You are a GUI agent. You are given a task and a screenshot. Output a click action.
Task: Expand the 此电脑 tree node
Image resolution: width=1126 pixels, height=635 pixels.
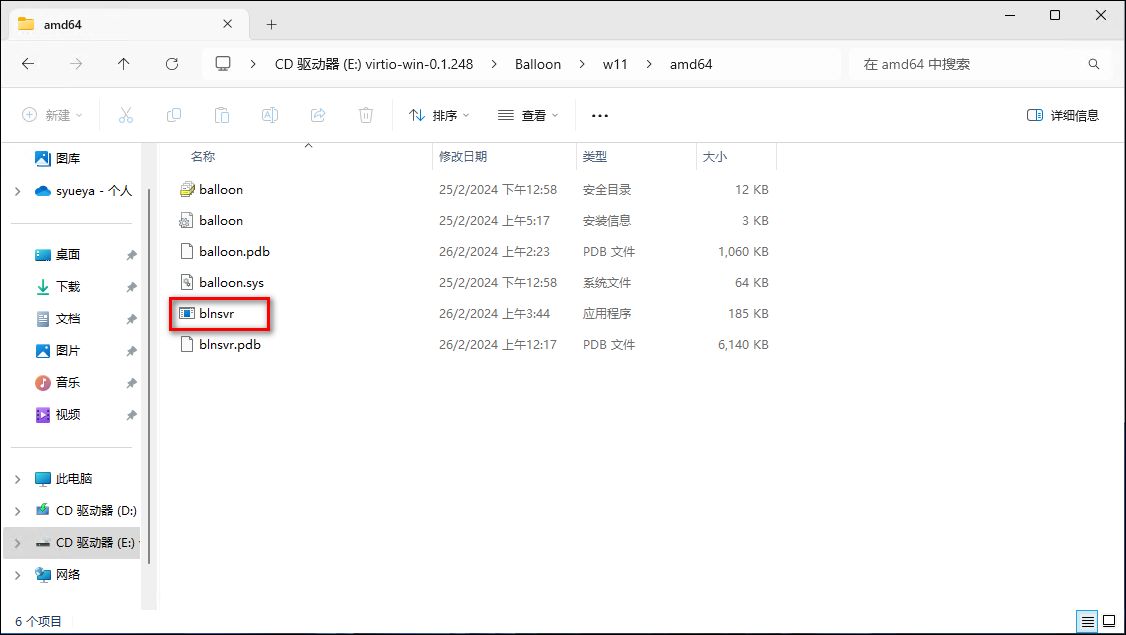pos(17,479)
